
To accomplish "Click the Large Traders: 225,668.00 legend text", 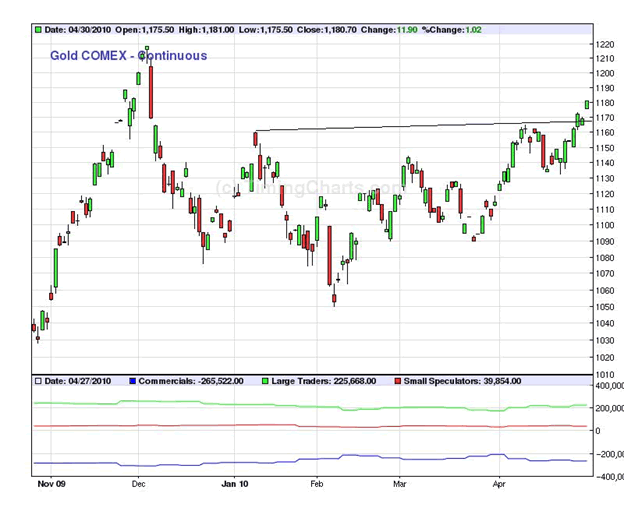I will point(325,381).
